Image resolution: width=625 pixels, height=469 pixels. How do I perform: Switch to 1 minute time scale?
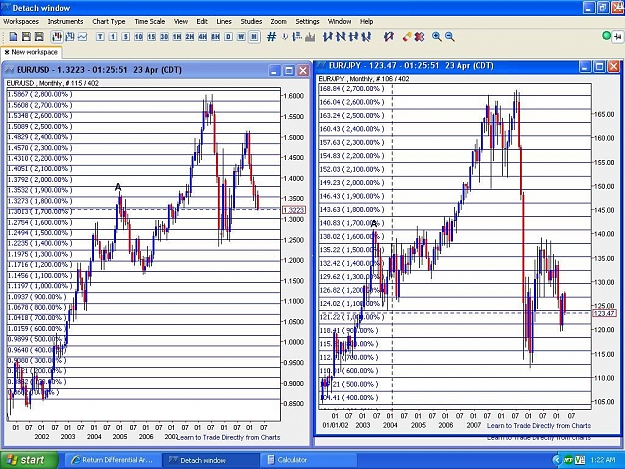(x=113, y=37)
